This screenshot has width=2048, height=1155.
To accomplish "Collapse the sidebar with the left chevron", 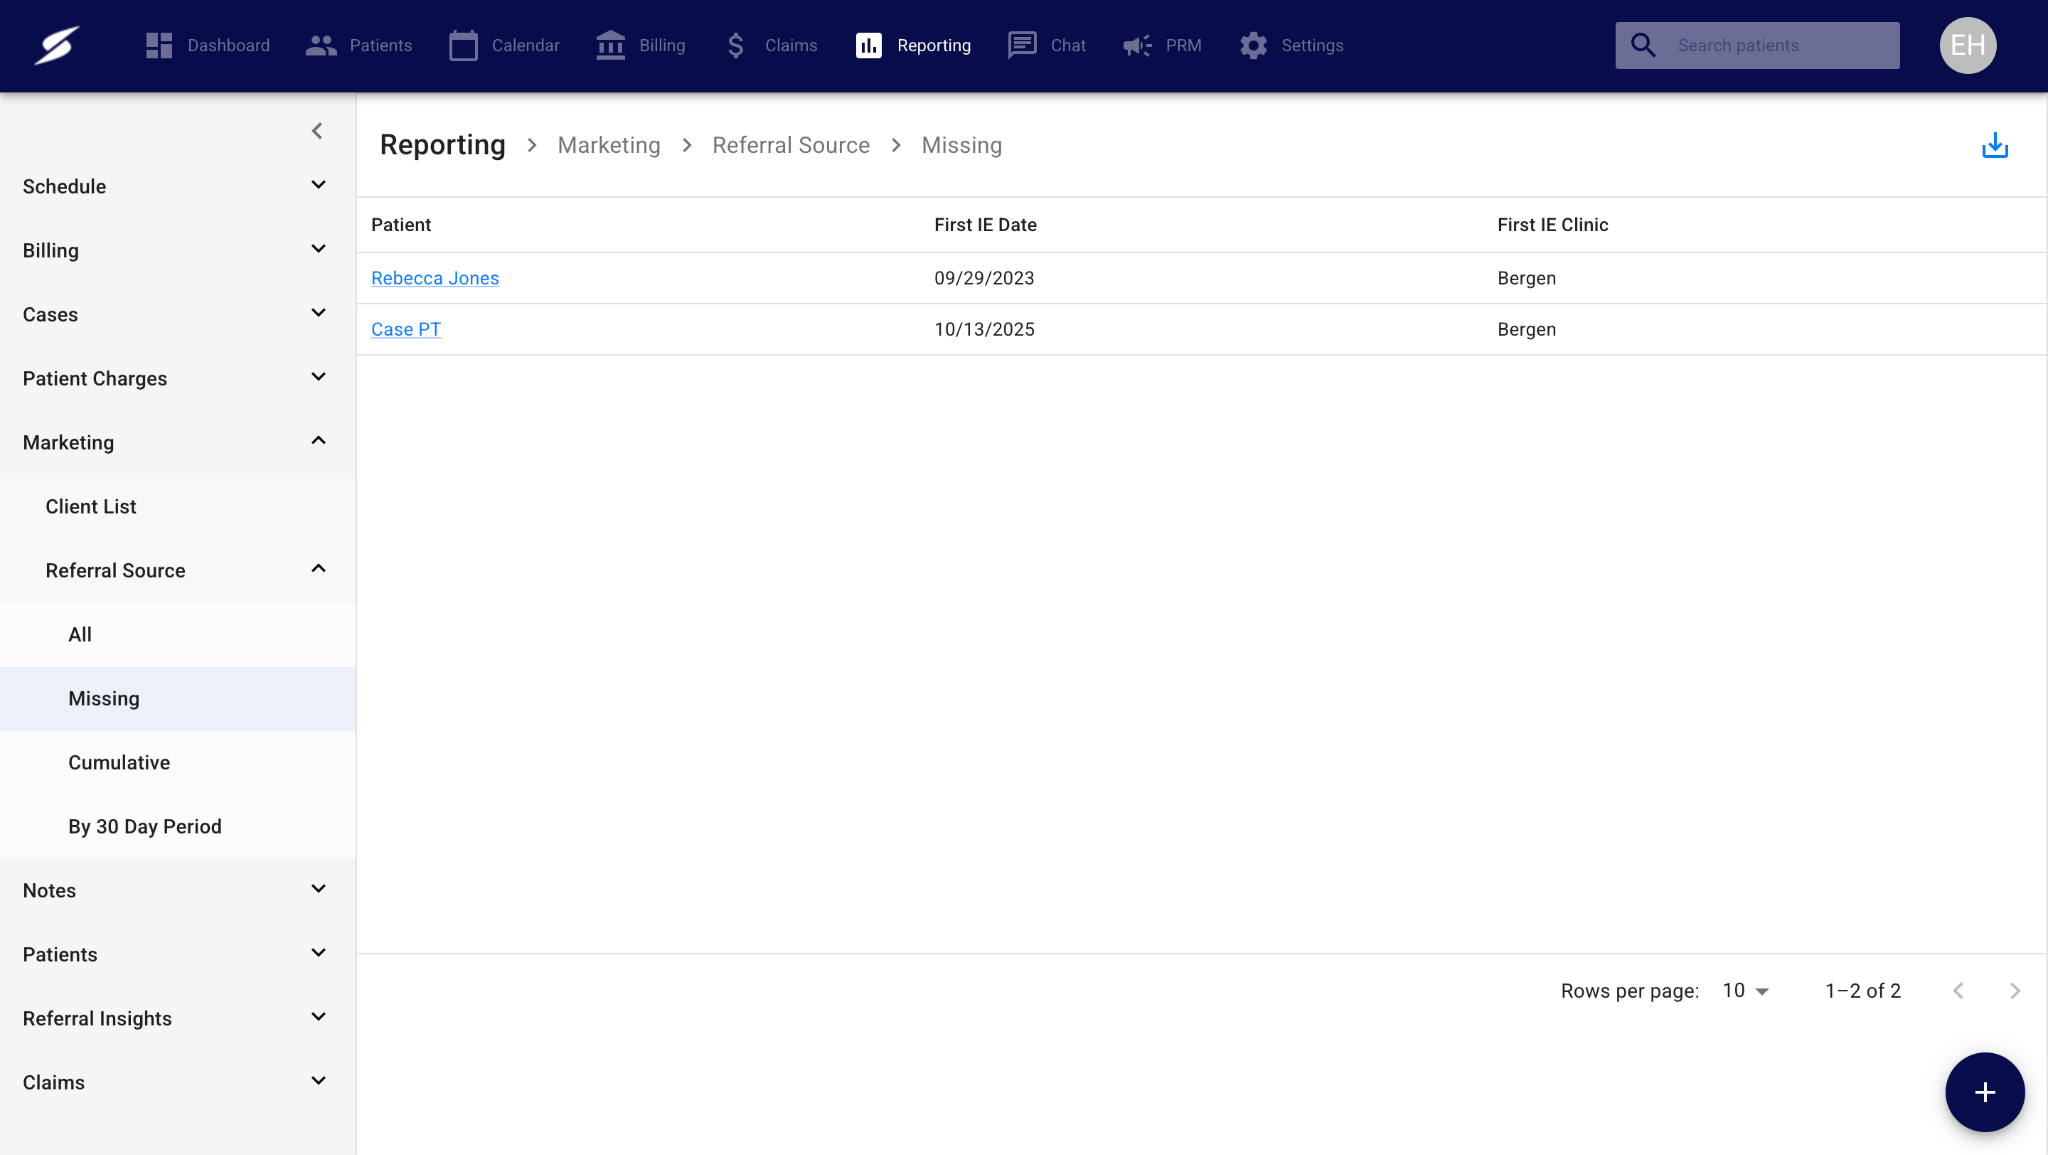I will pyautogui.click(x=317, y=131).
